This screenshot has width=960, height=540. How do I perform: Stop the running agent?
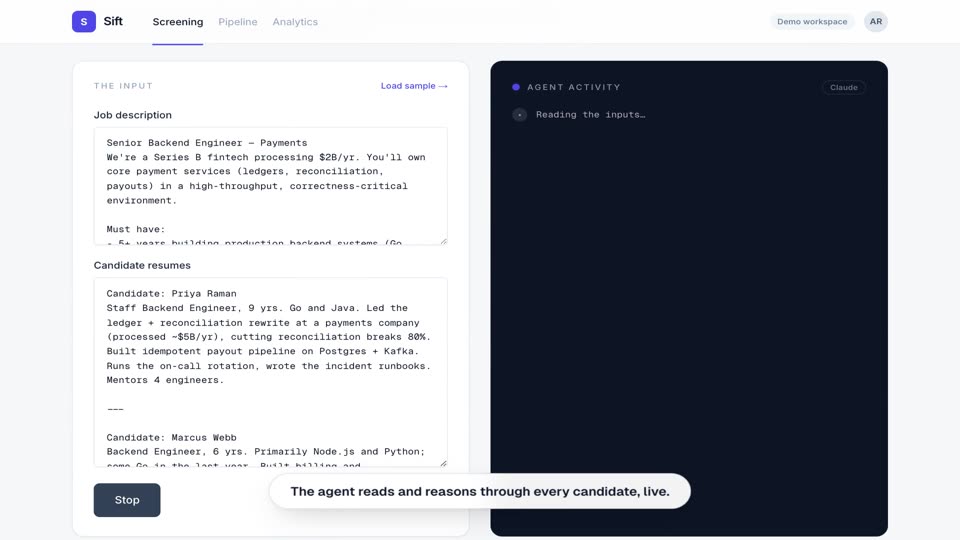pyautogui.click(x=127, y=500)
